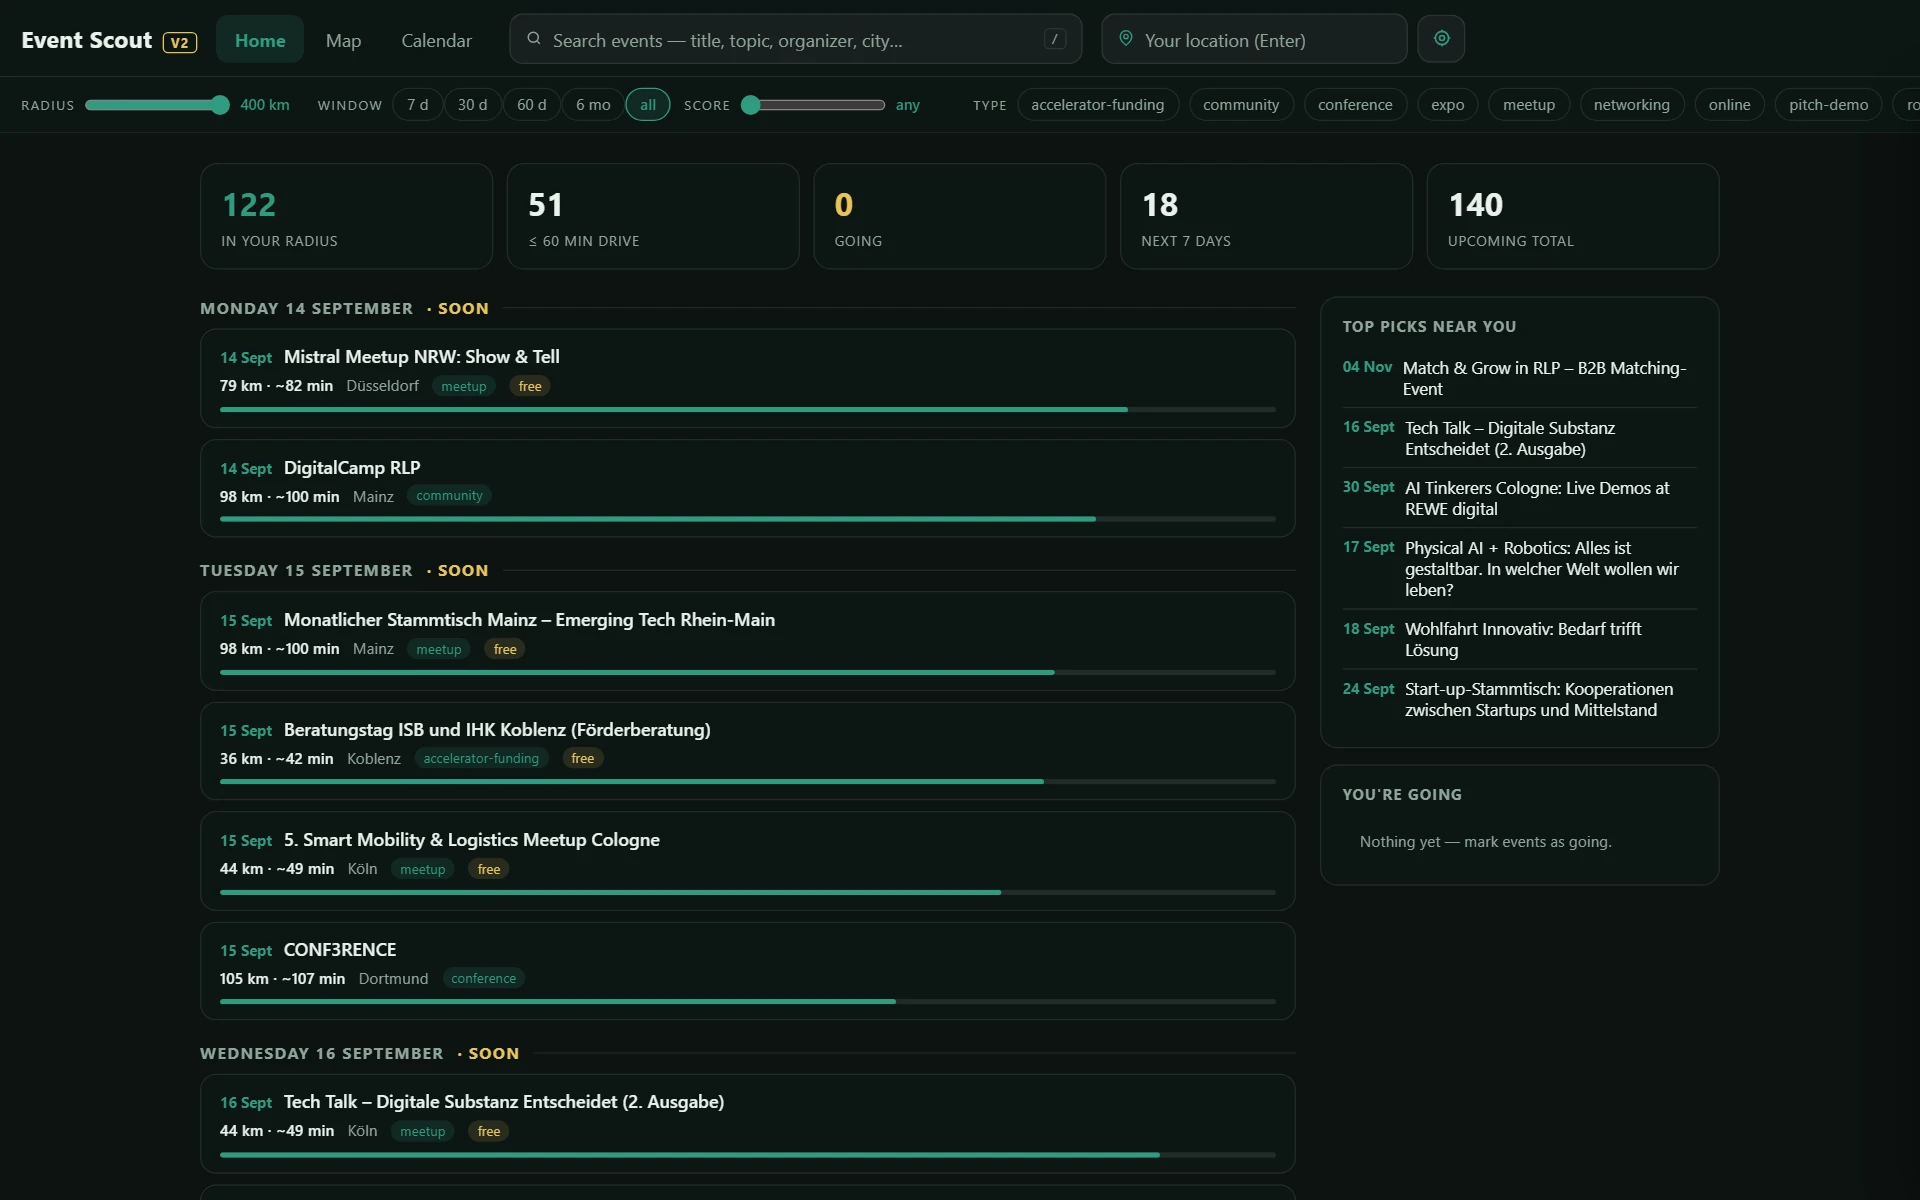Click the Event Scout logo title
Viewport: 1920px width, 1200px height.
tap(87, 40)
